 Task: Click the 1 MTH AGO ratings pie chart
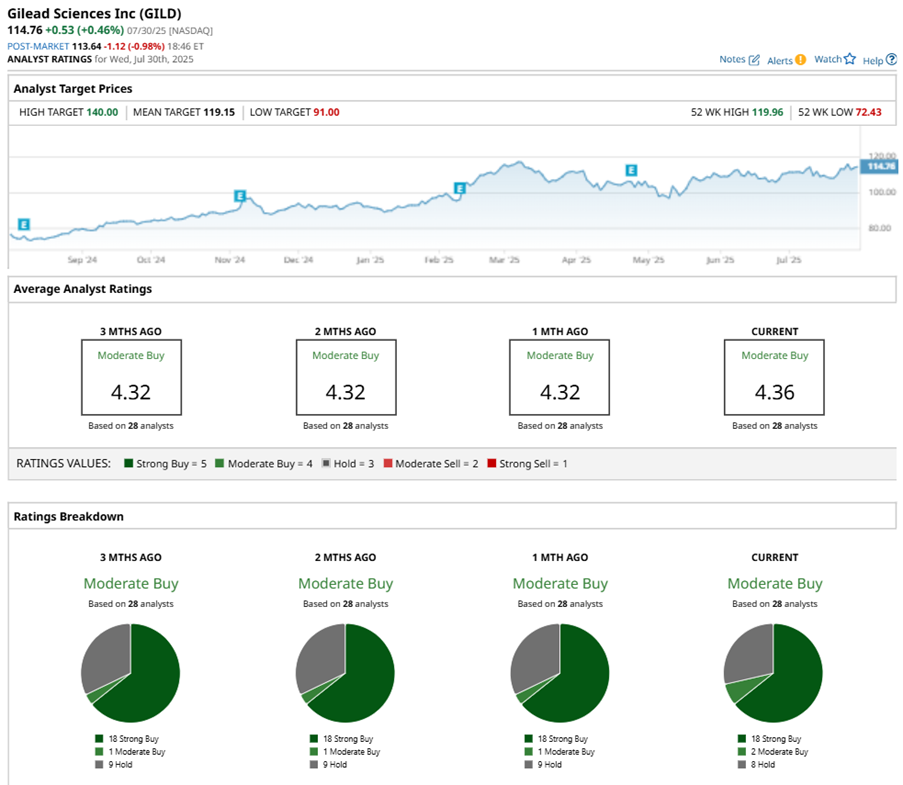[x=560, y=673]
